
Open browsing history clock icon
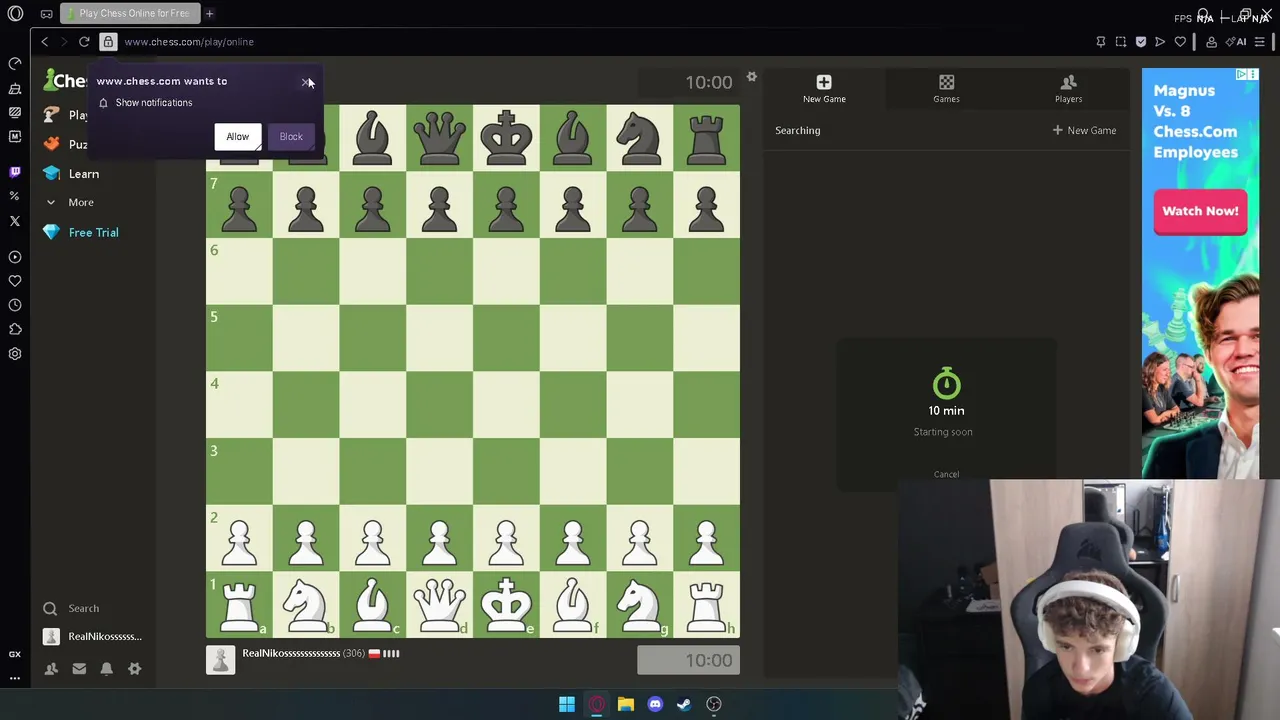tap(15, 305)
